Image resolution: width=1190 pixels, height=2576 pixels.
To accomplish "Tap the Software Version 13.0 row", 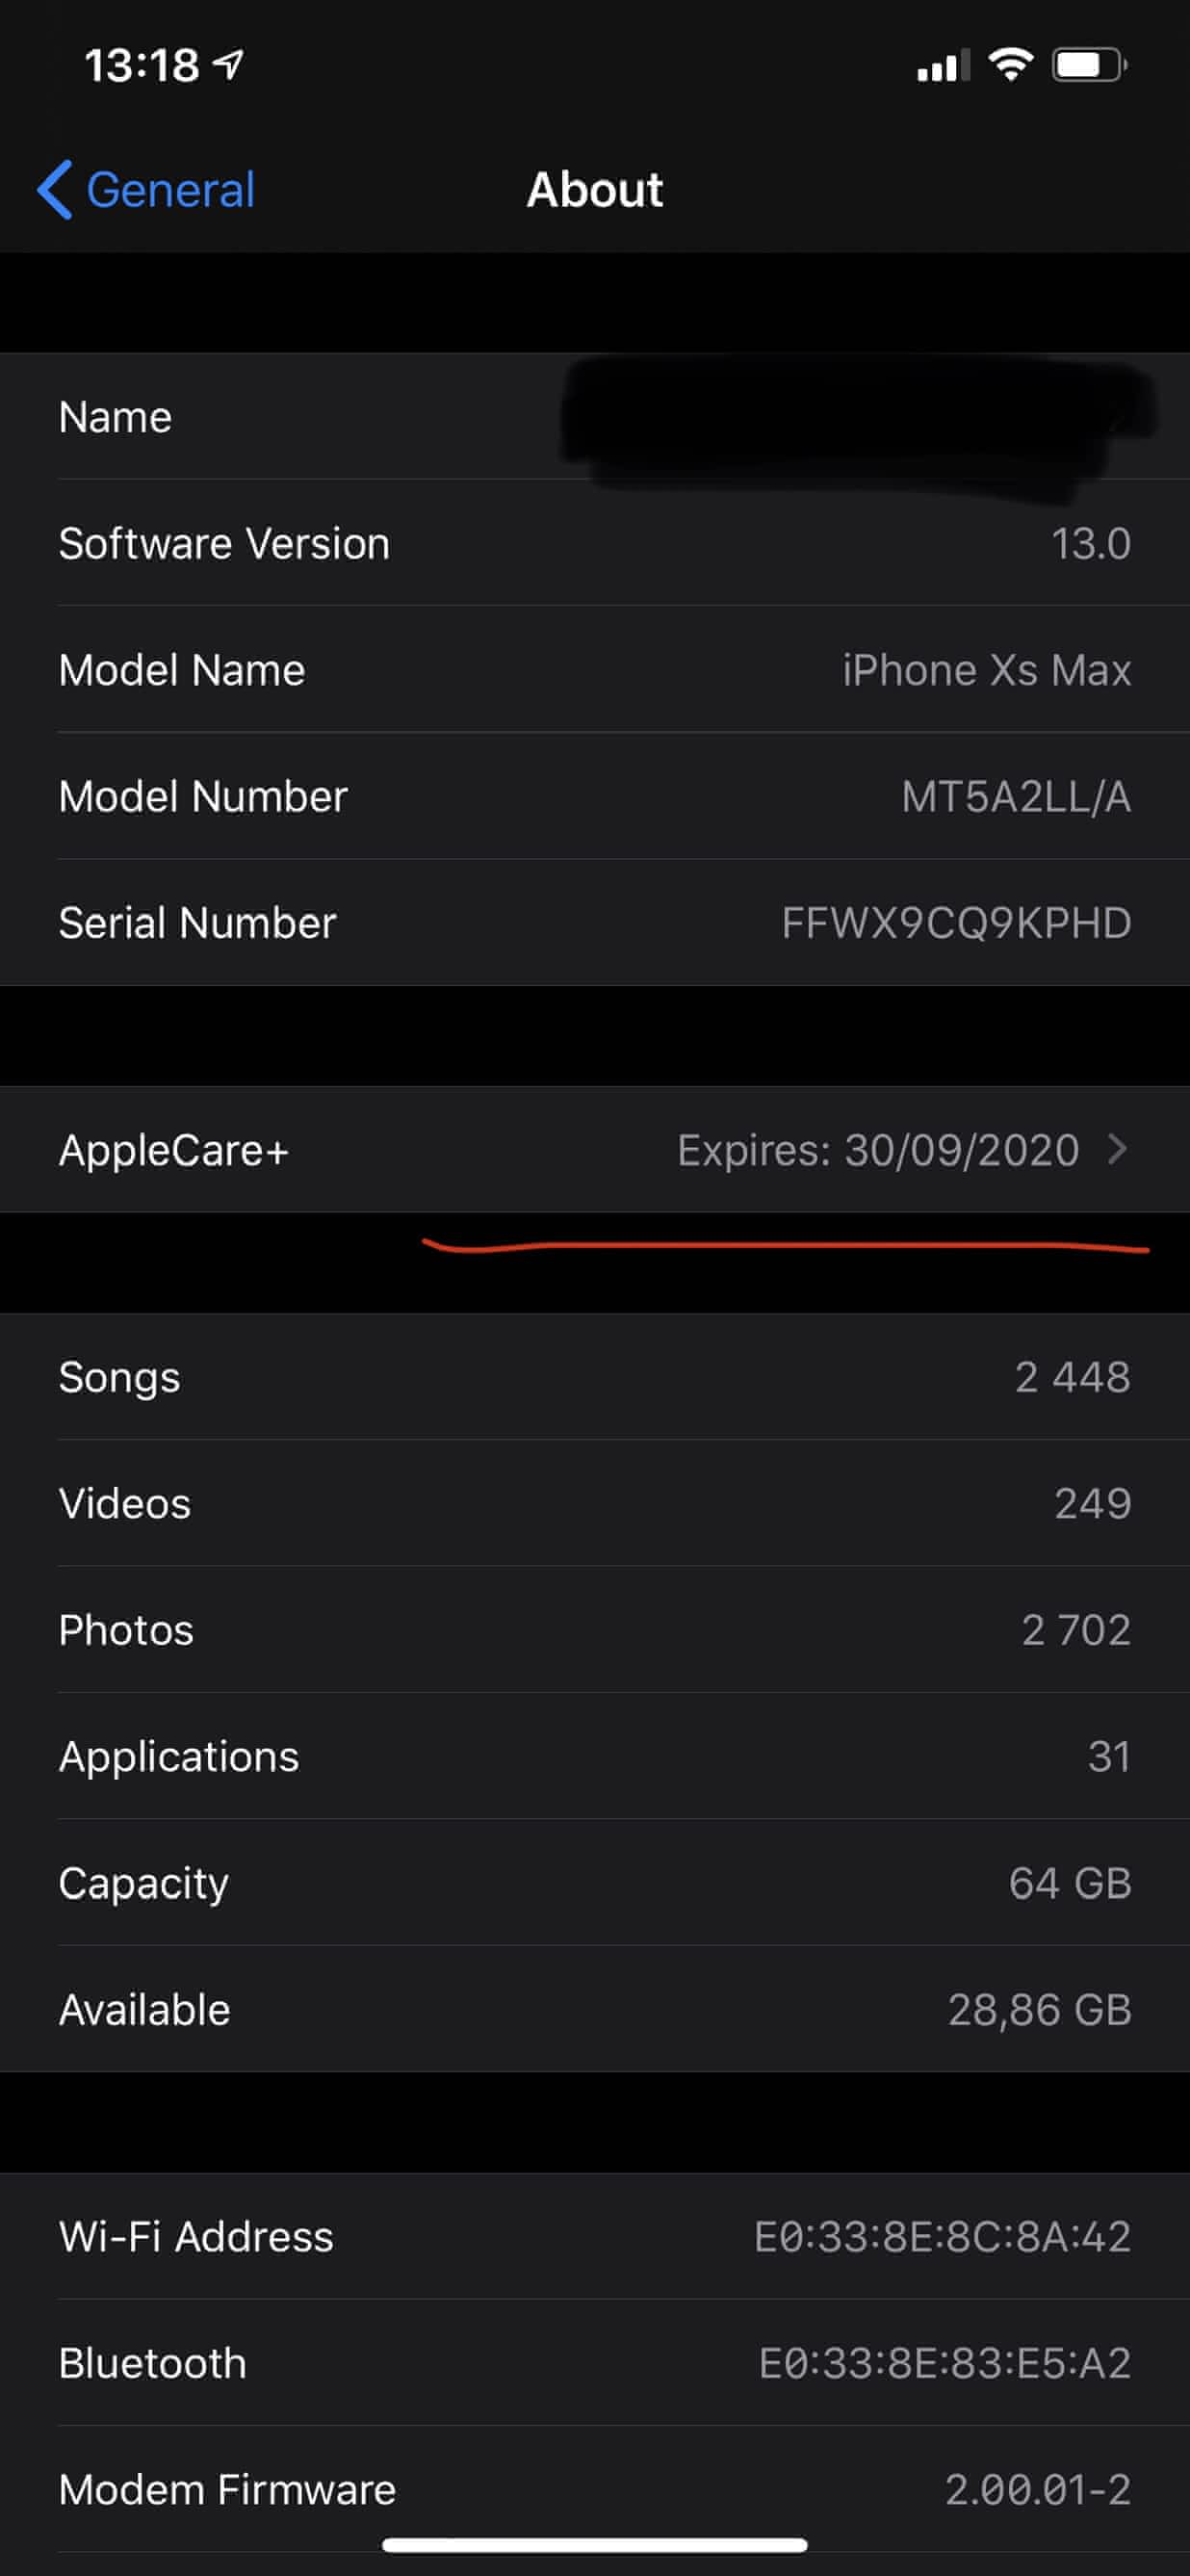I will tap(595, 543).
